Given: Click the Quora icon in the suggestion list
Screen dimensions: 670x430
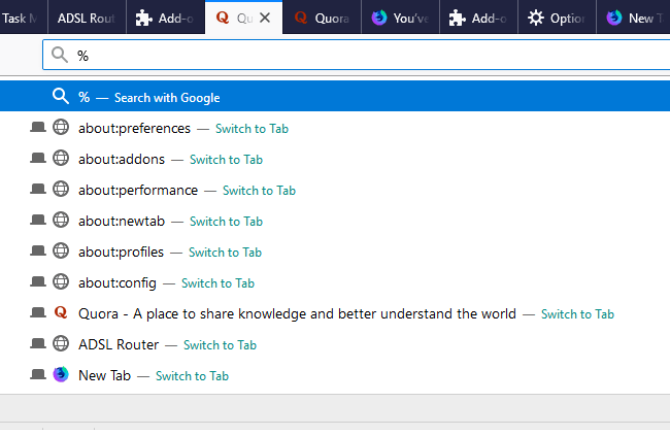Looking at the screenshot, I should (61, 313).
